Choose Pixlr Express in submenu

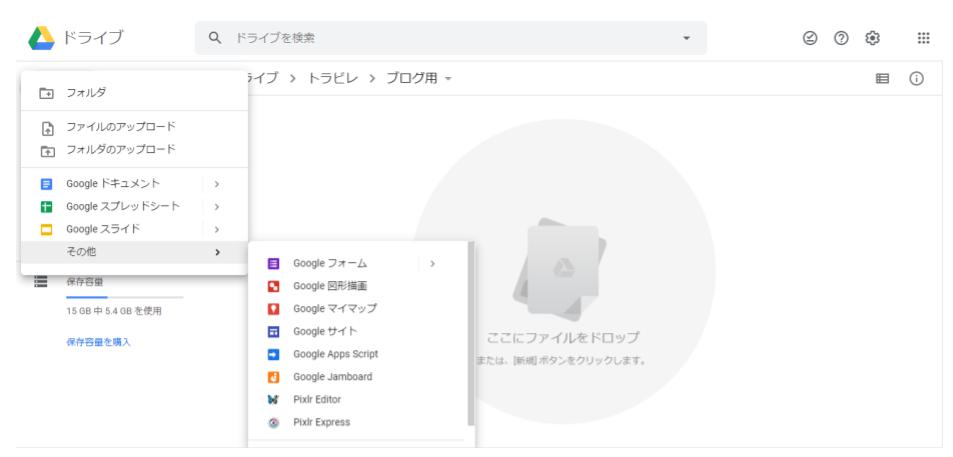coord(358,422)
